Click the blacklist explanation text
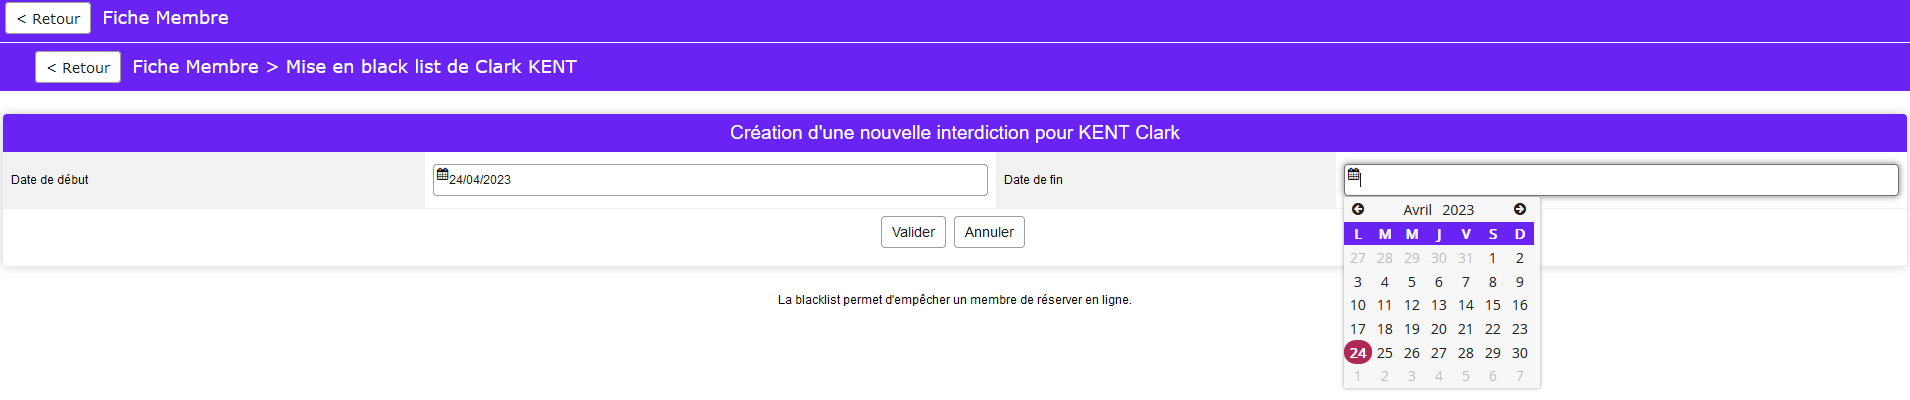 955,300
